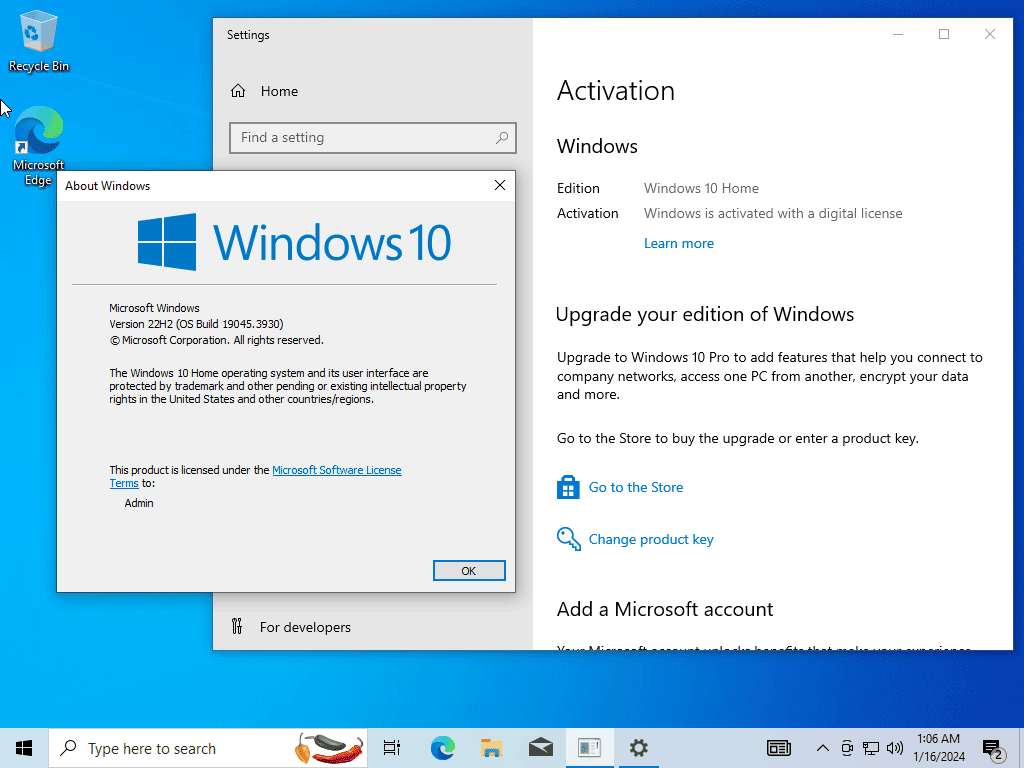
Task: Click 'Windows is activated with a digital license'
Action: point(773,214)
